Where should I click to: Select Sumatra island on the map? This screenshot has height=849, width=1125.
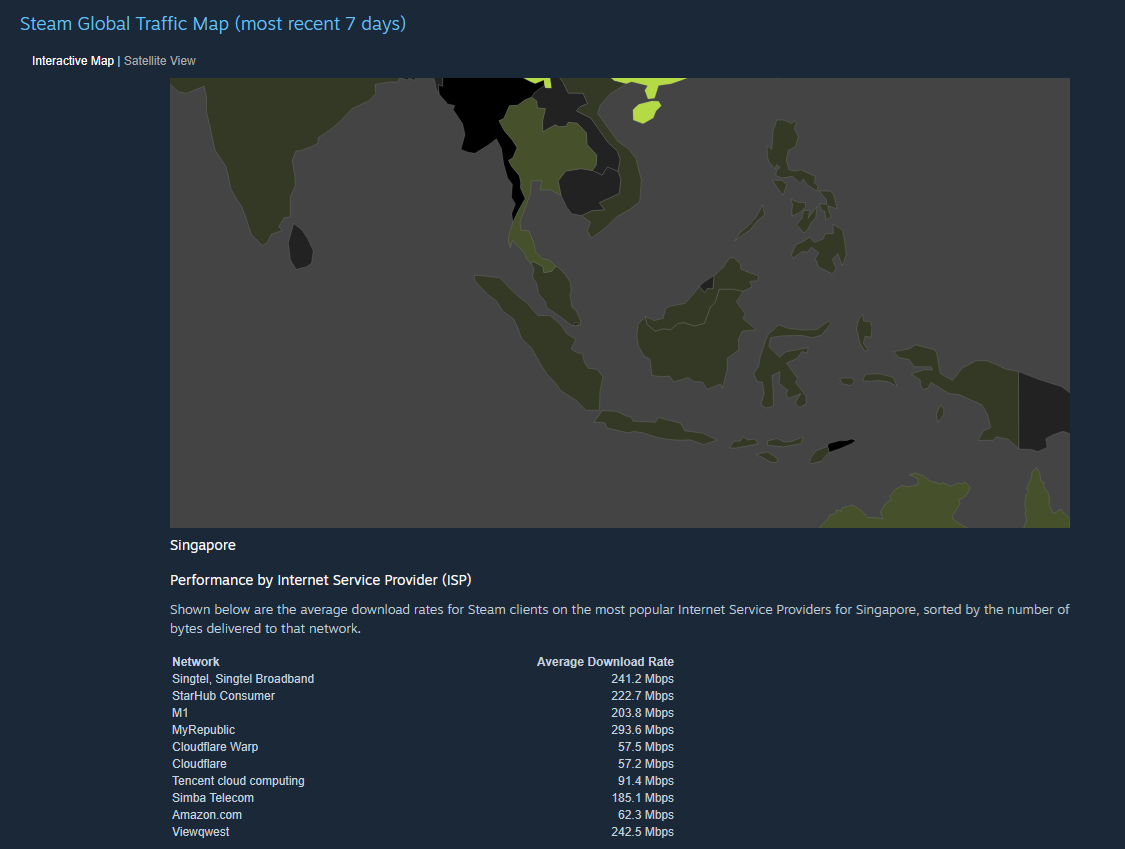(x=542, y=337)
